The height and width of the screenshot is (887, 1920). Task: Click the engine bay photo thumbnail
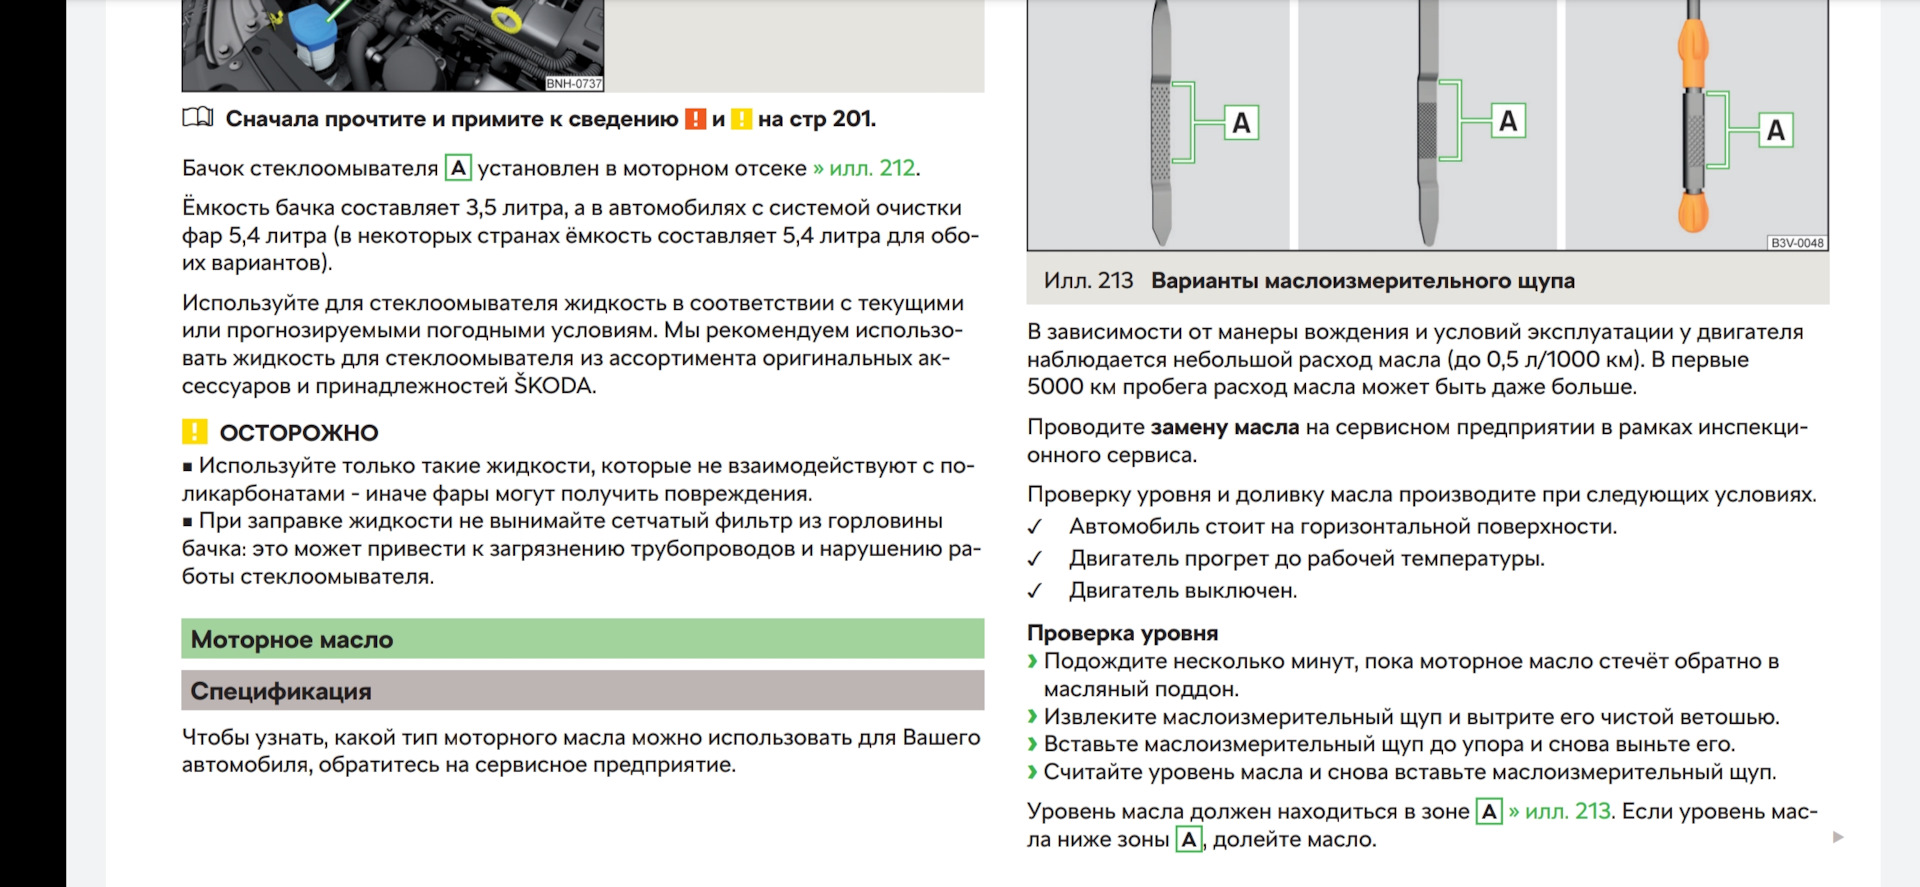pos(393,45)
